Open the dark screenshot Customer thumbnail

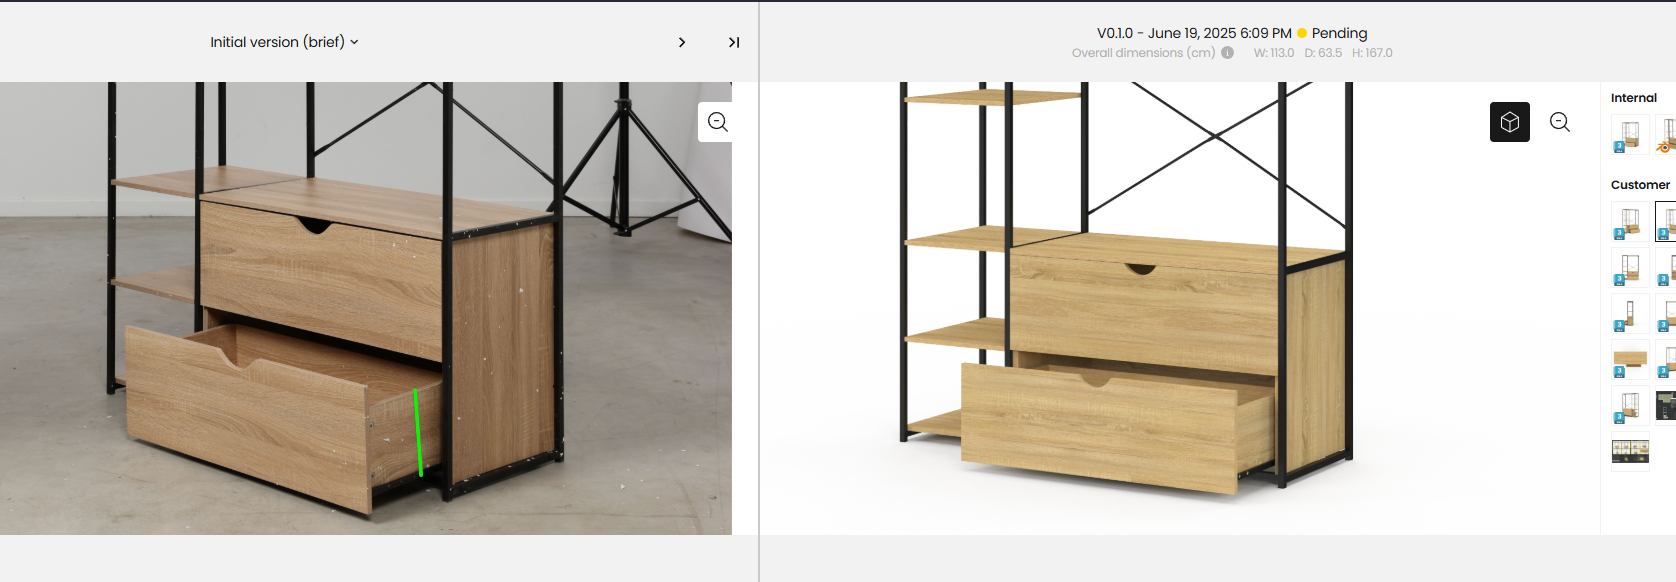point(1667,405)
